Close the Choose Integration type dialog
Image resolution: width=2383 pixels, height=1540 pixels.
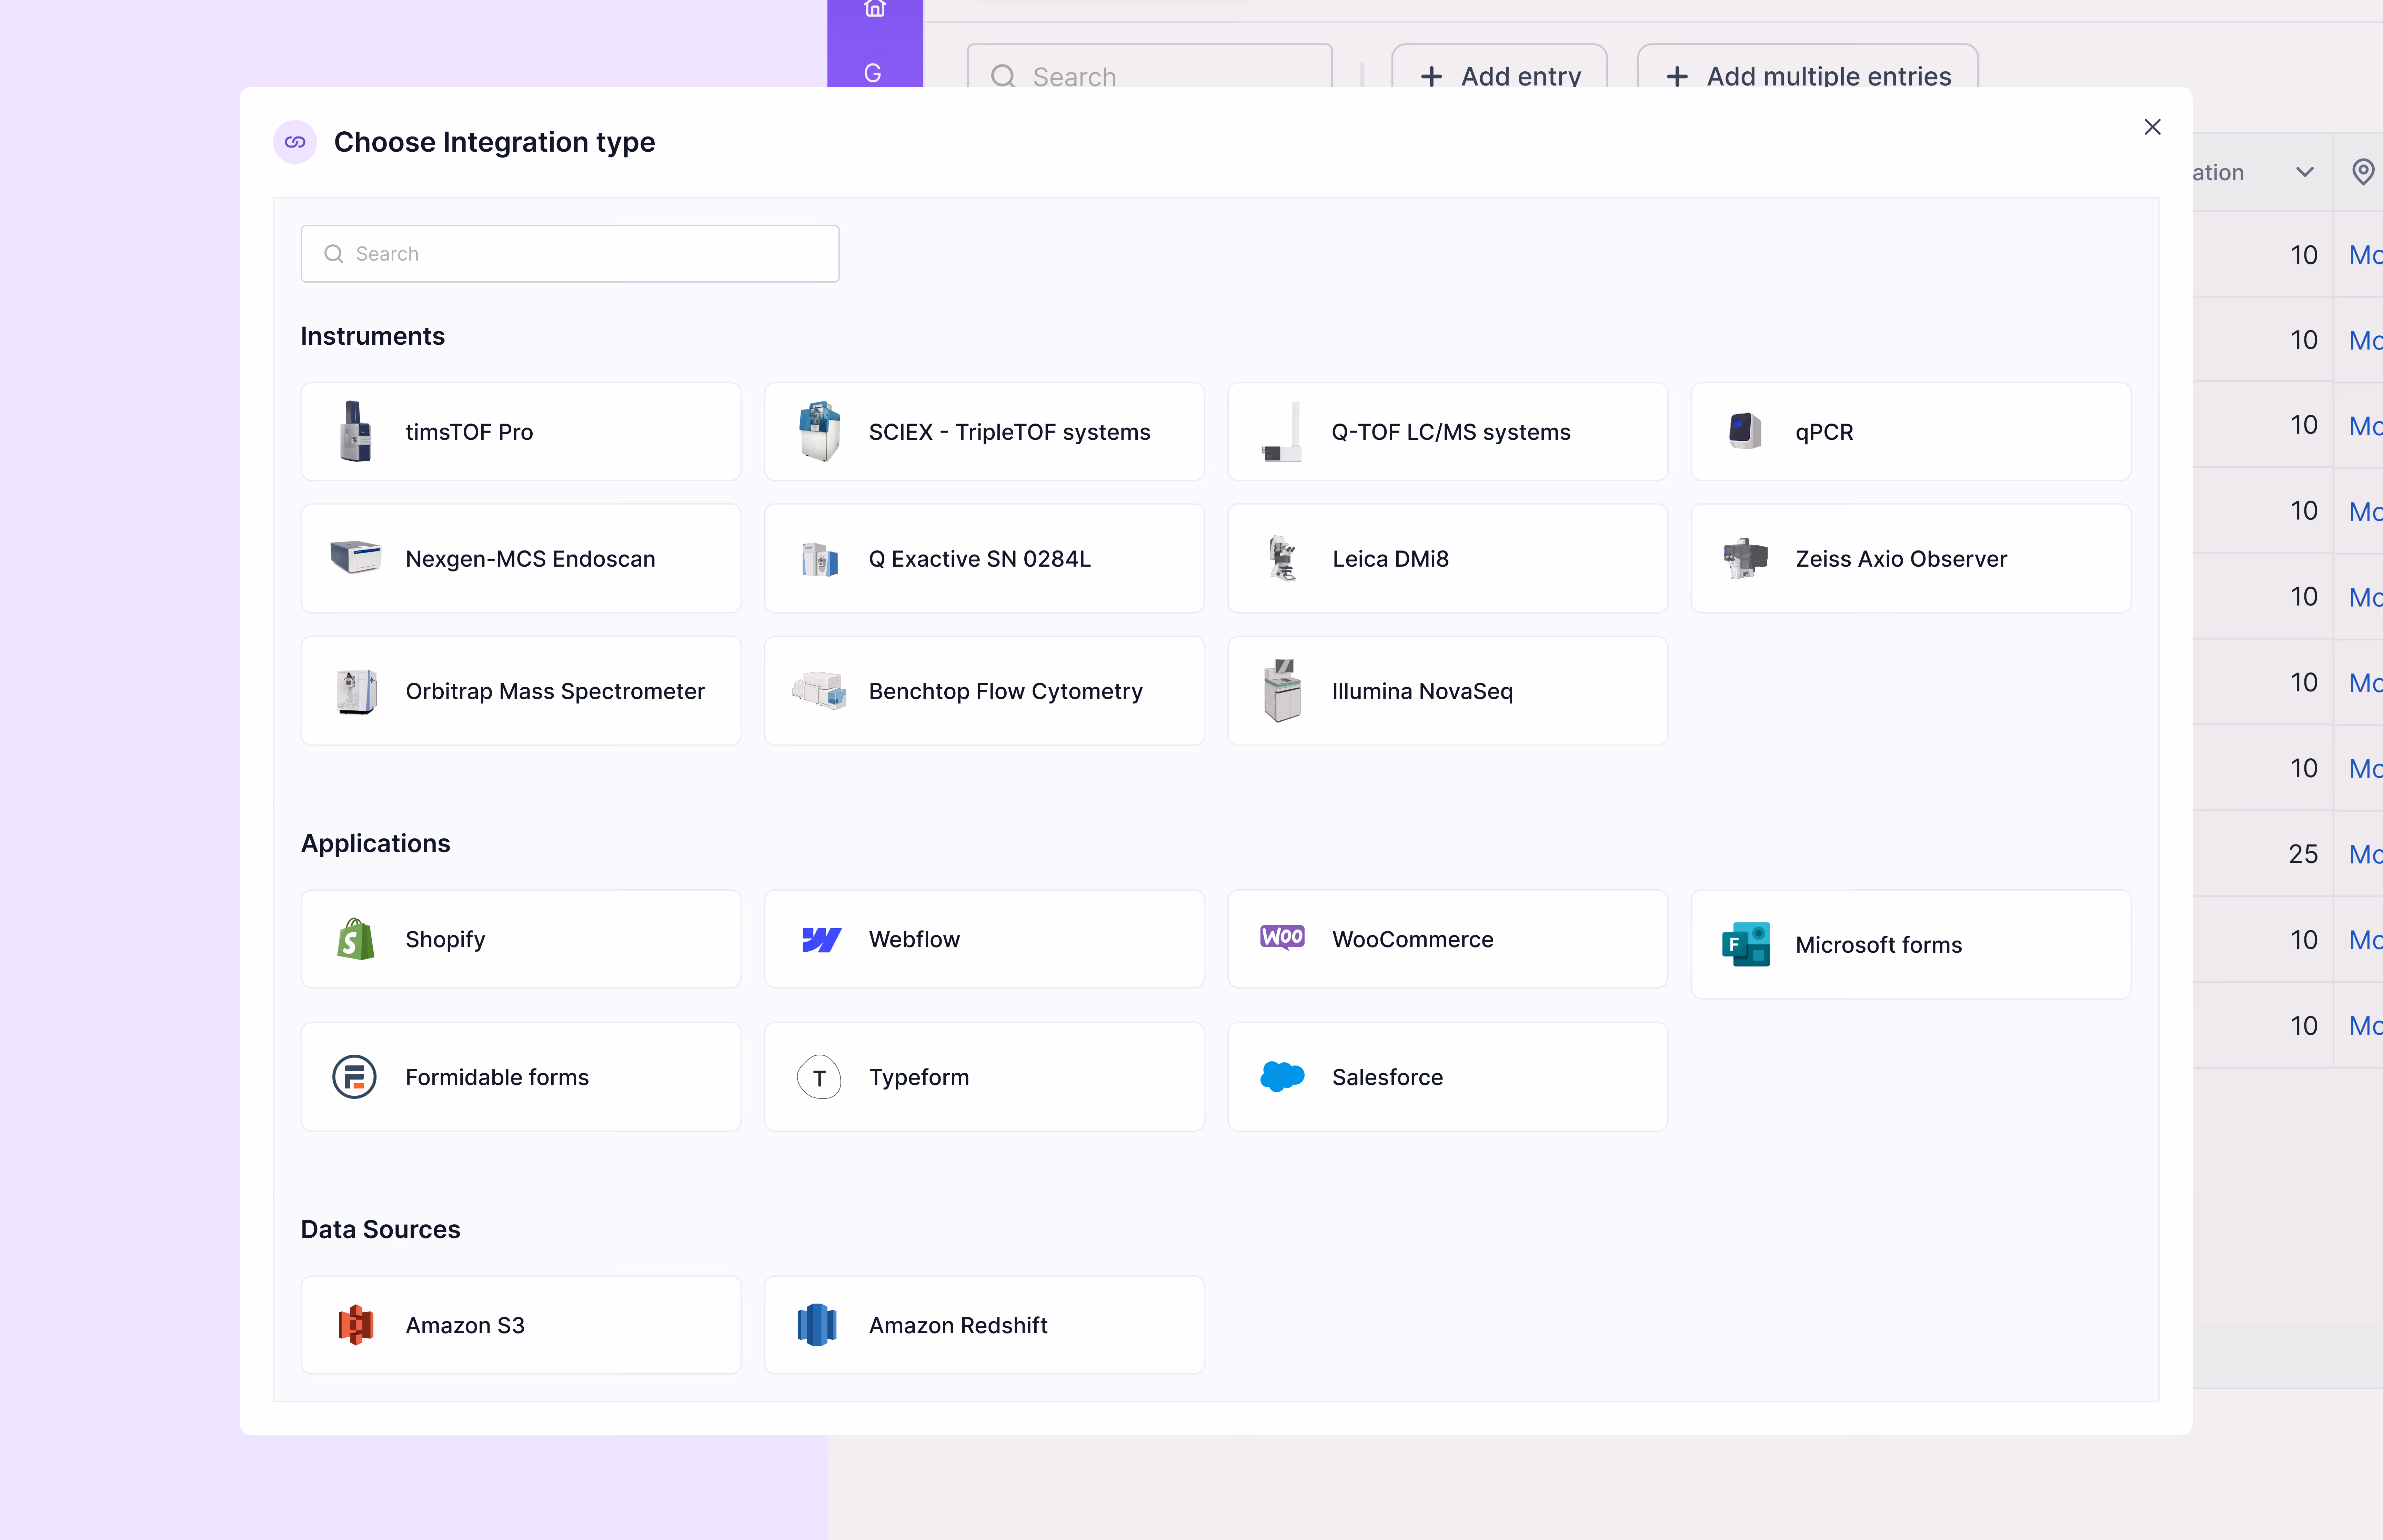[x=2152, y=127]
